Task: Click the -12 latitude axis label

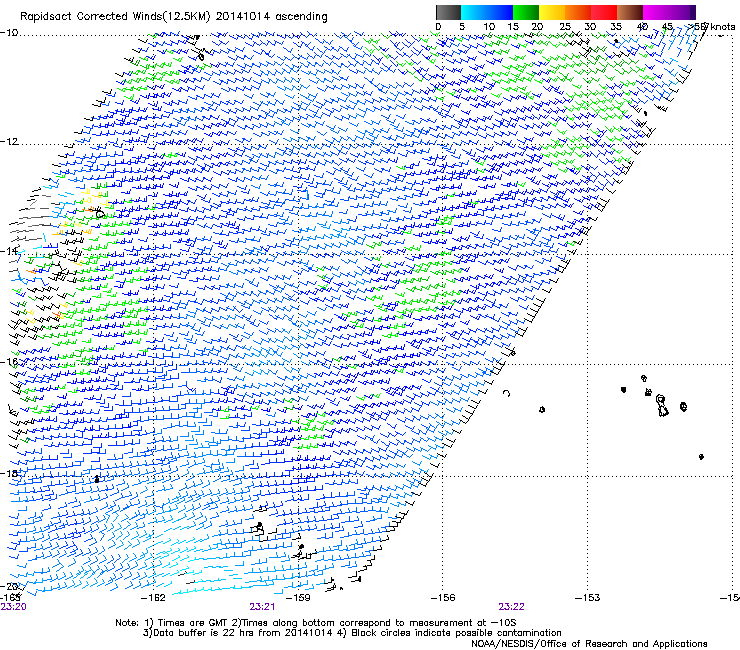Action: (x=9, y=142)
